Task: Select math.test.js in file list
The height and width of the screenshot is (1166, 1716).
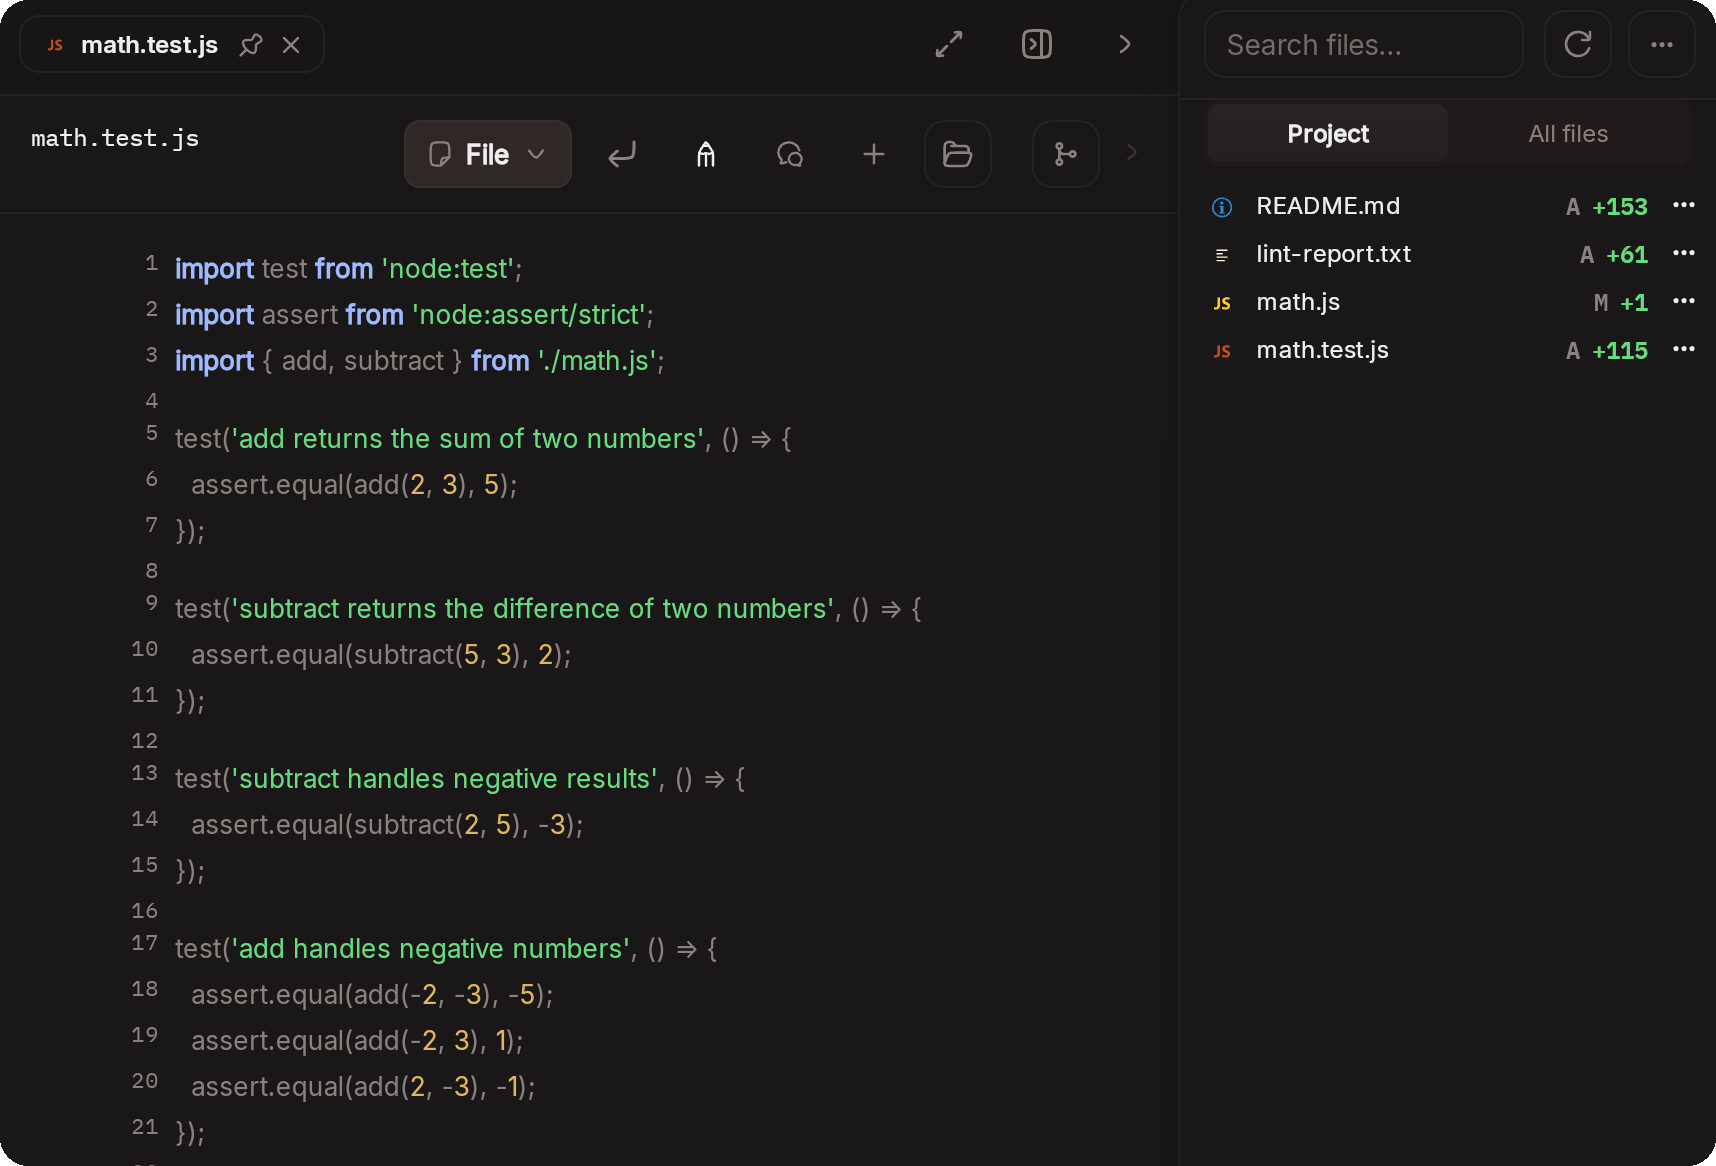Action: [1322, 350]
